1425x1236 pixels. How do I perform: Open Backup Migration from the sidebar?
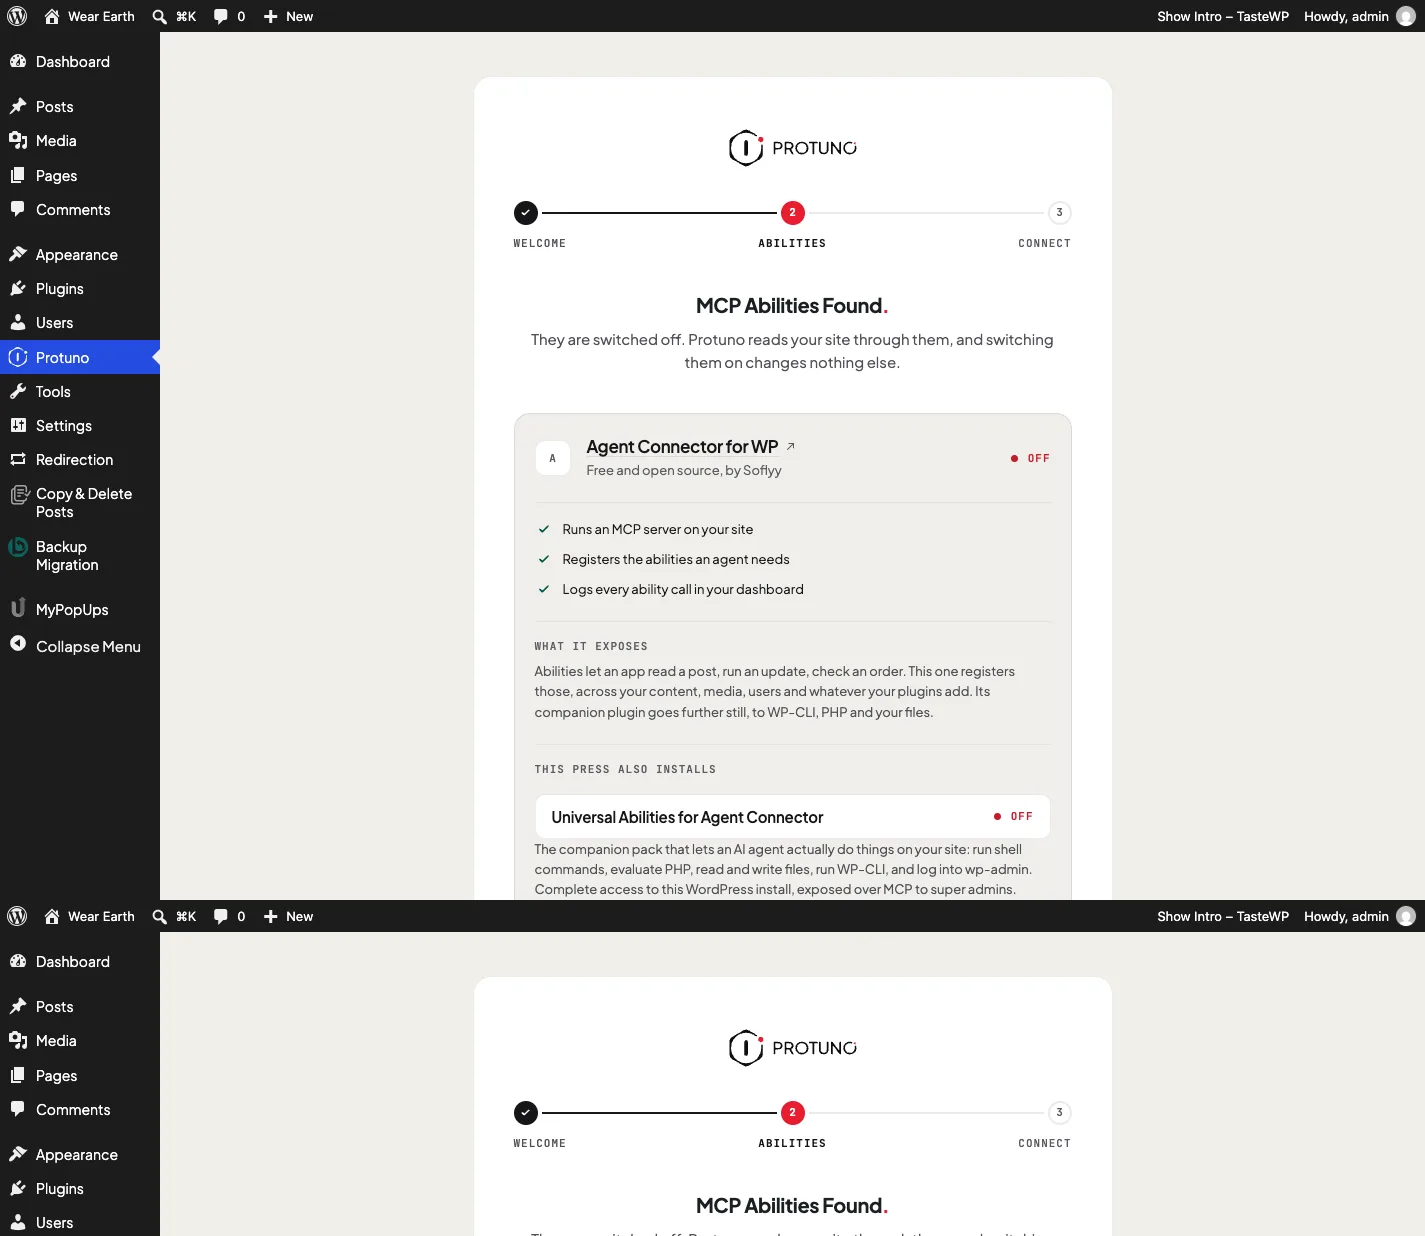(x=80, y=555)
